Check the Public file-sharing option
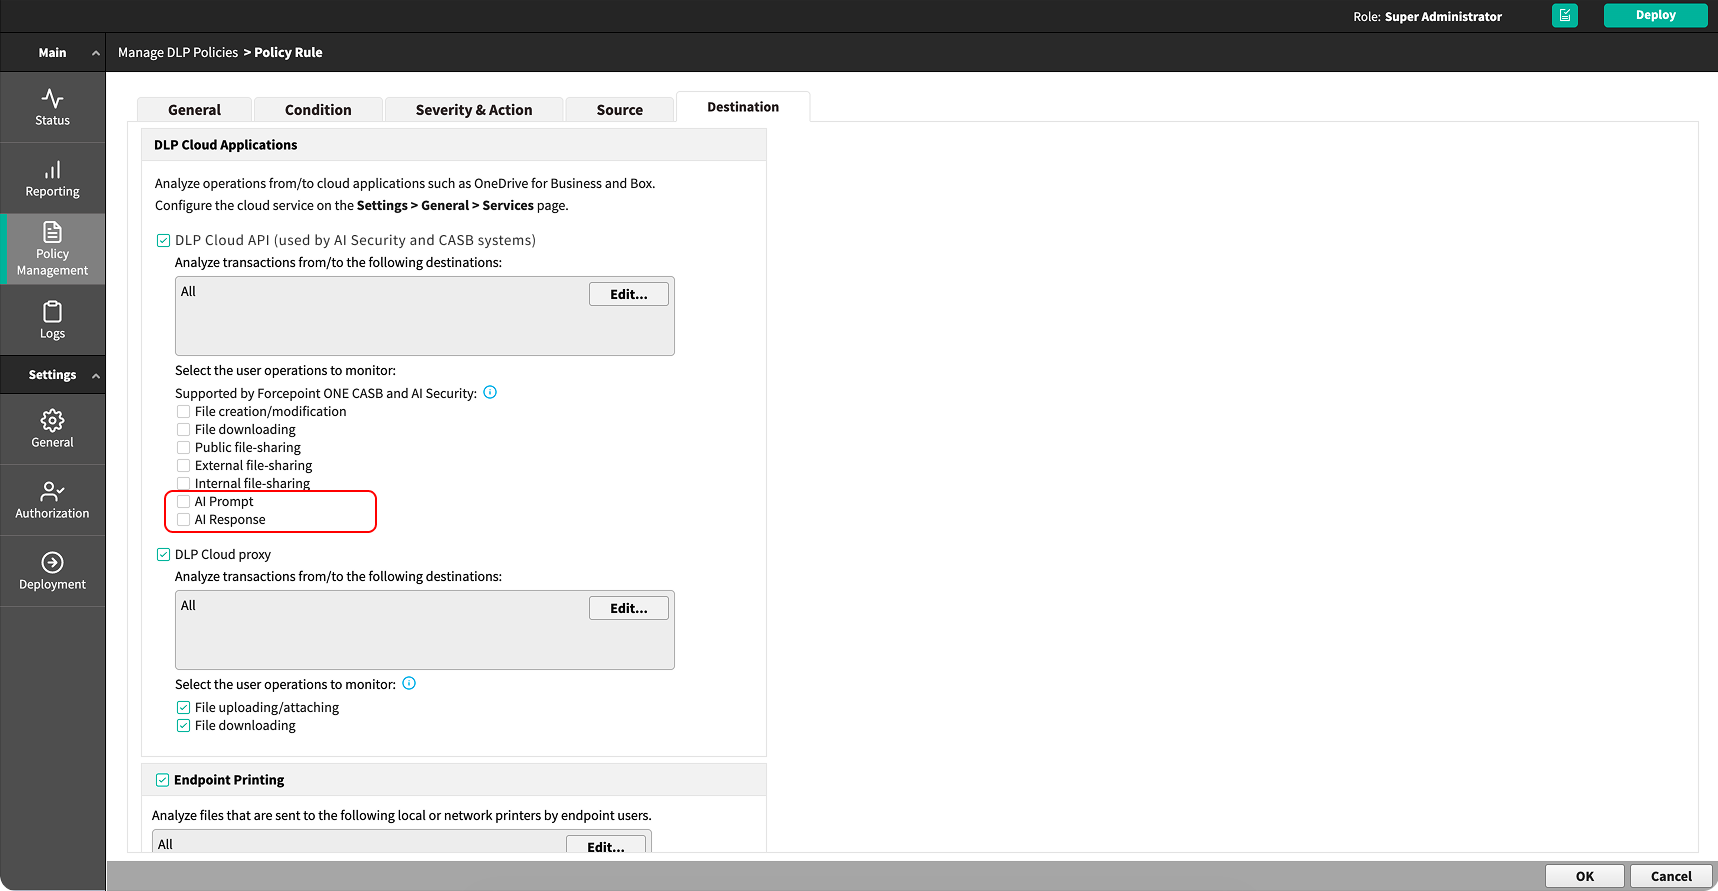The width and height of the screenshot is (1718, 891). pyautogui.click(x=183, y=447)
